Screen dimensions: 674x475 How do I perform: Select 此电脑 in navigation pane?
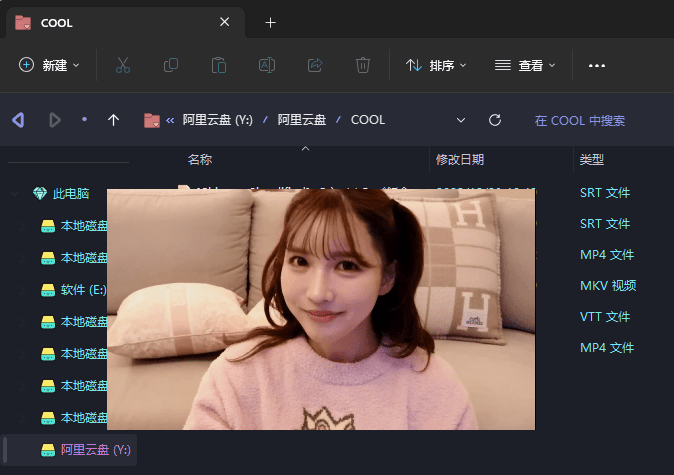click(x=71, y=193)
